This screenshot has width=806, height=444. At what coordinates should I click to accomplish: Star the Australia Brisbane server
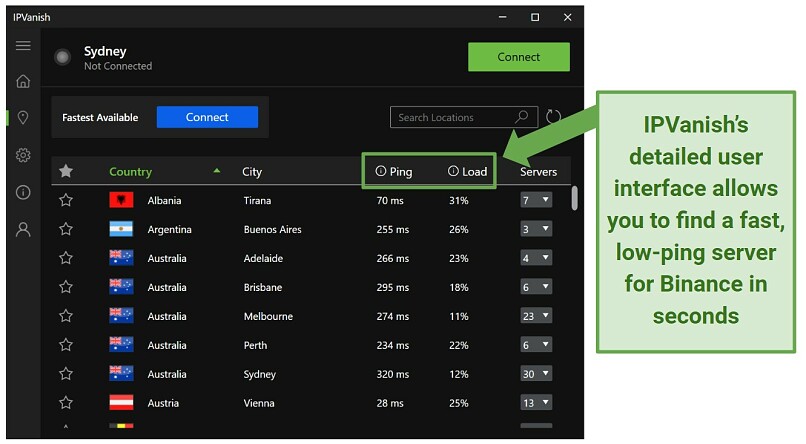coord(66,287)
